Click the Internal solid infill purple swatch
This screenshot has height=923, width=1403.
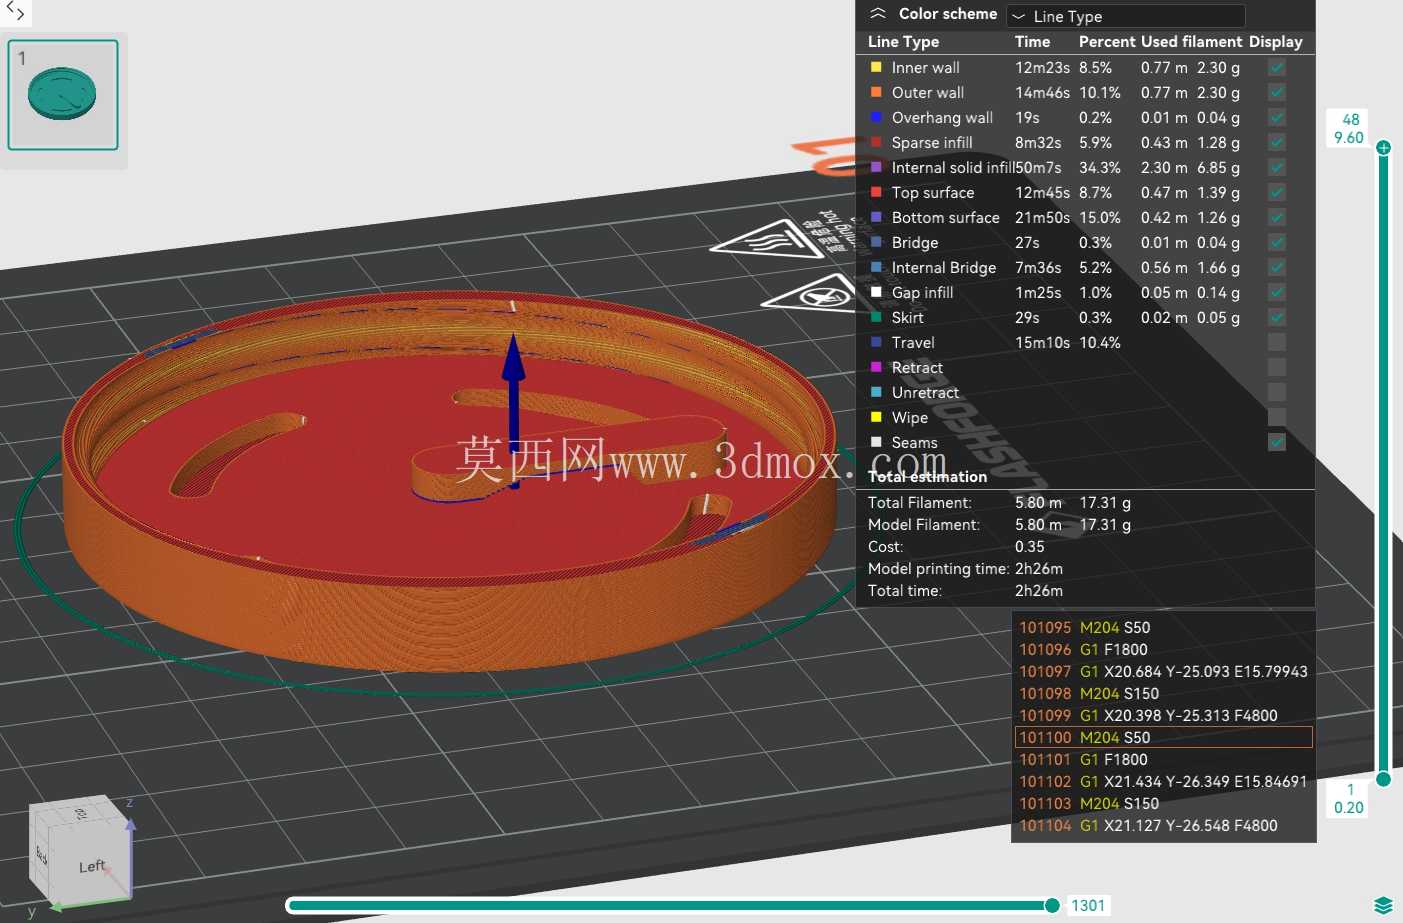click(x=876, y=167)
